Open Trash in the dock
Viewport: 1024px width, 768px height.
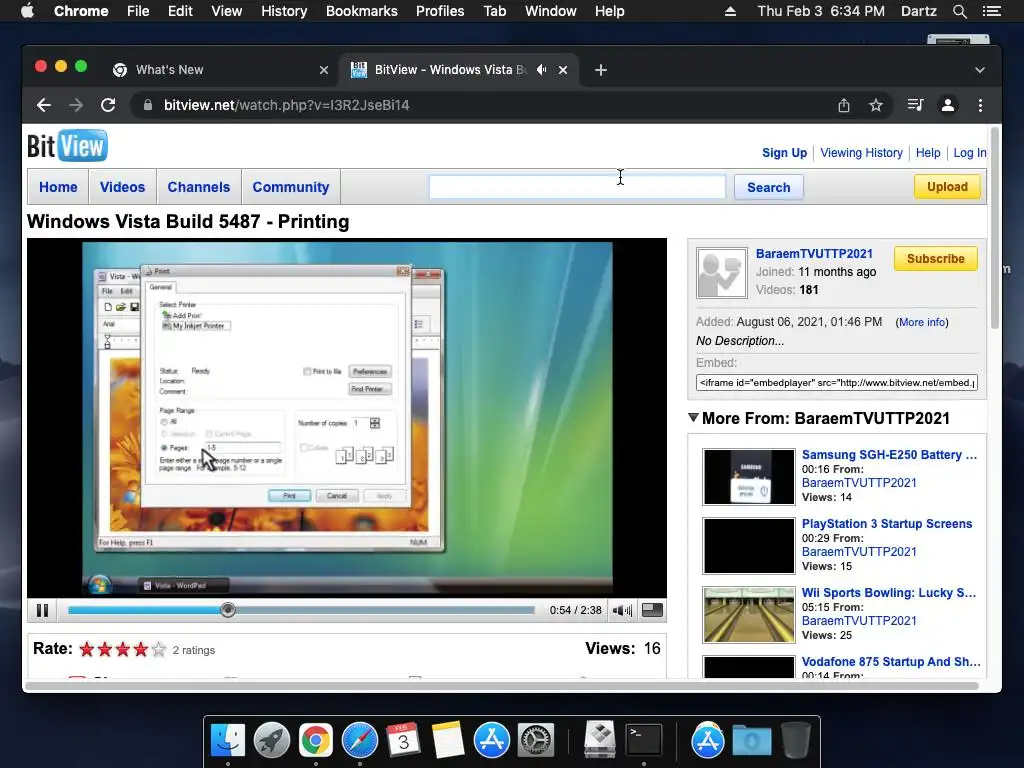coord(795,740)
